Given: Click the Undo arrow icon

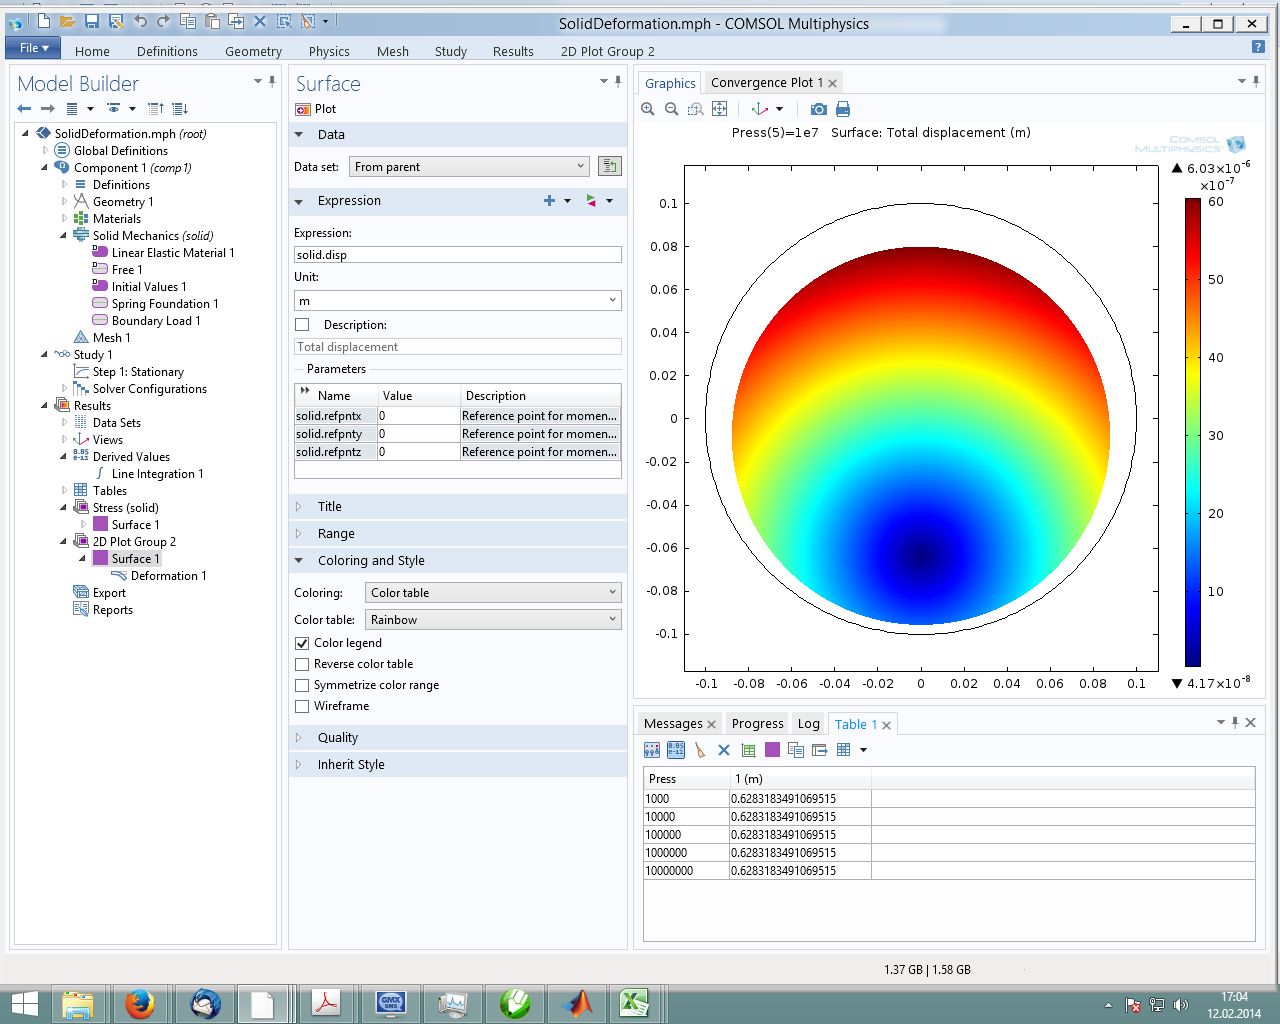Looking at the screenshot, I should 140,21.
